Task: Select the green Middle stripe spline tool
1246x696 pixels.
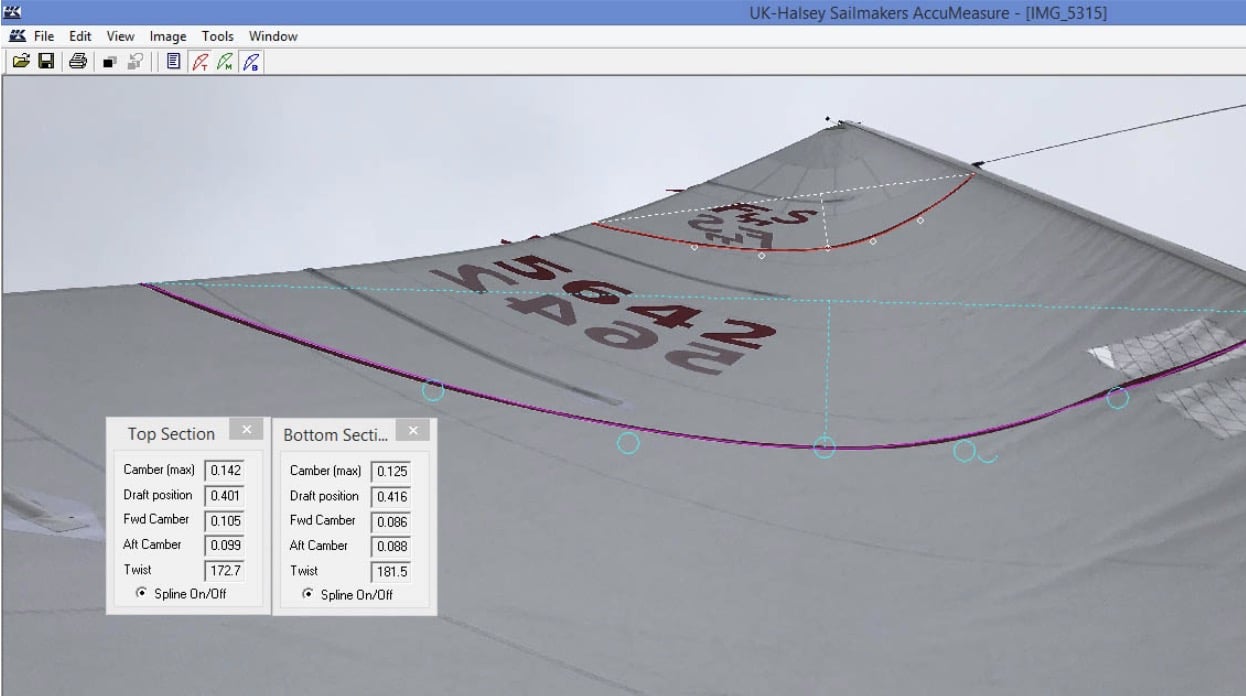Action: coord(224,61)
